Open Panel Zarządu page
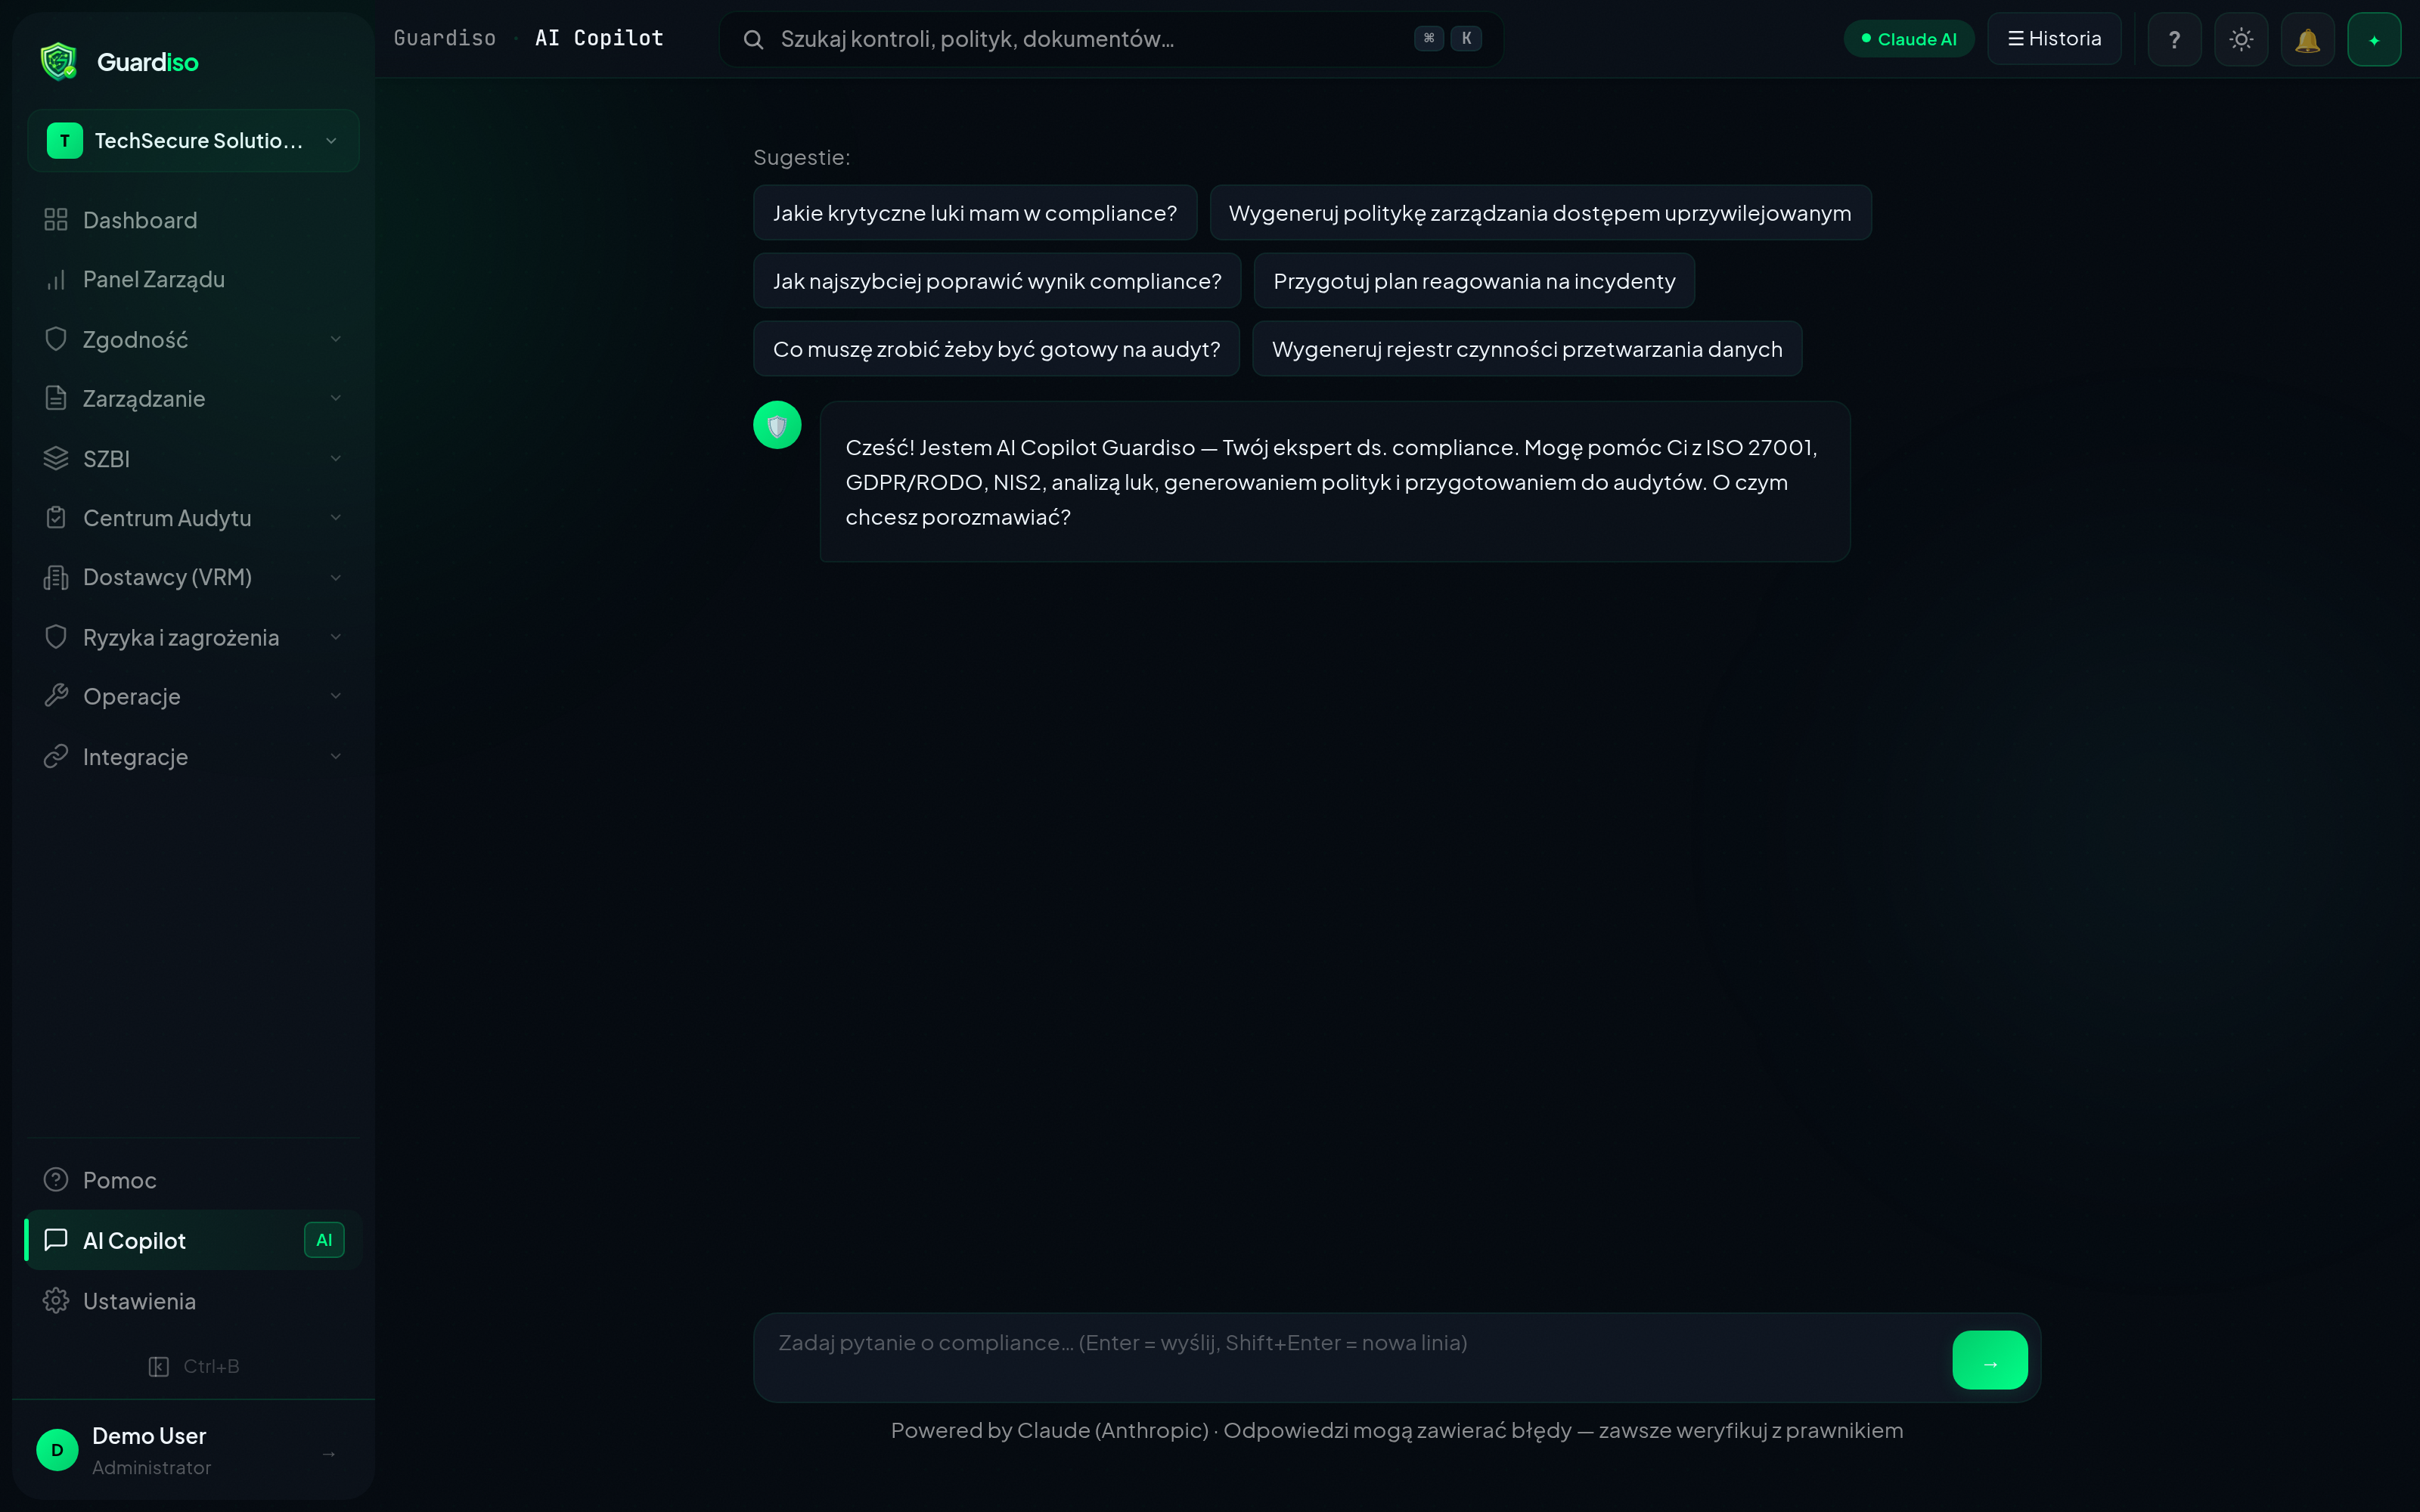This screenshot has width=2420, height=1512. pos(154,280)
